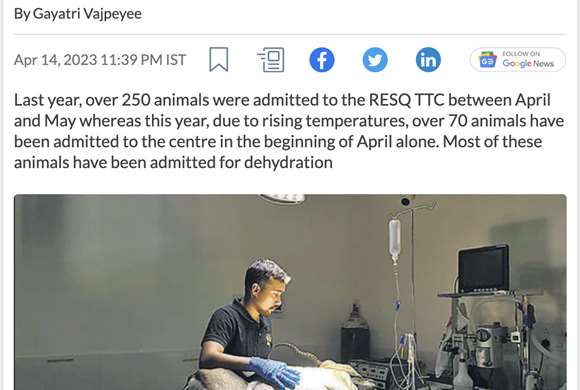Click the "IST" timezone label

point(176,60)
